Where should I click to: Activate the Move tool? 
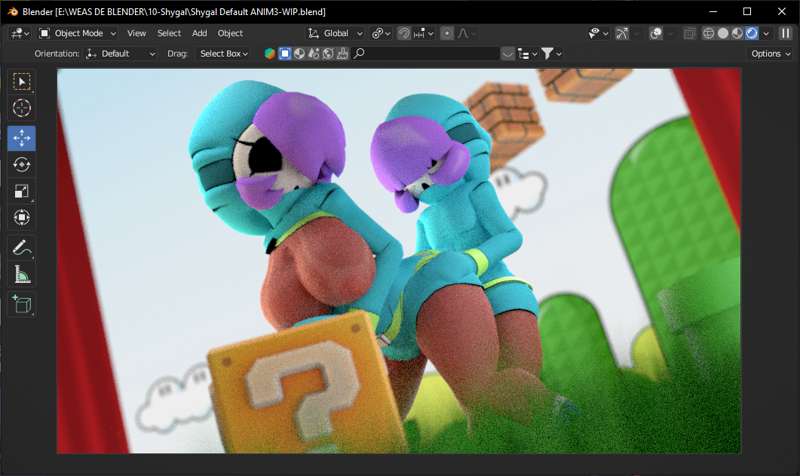[x=21, y=137]
